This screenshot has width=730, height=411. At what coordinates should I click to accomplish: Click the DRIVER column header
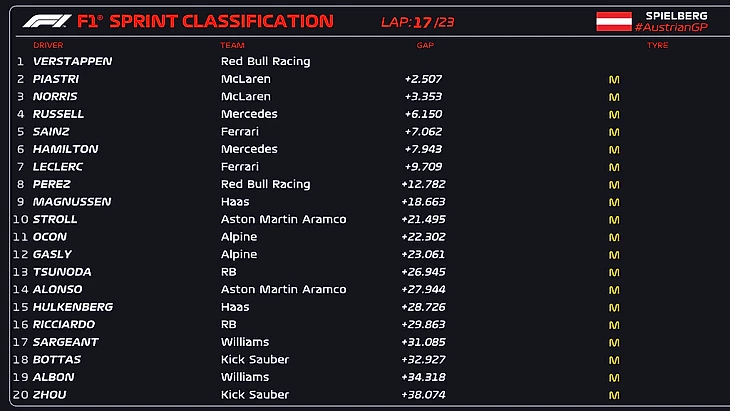coord(48,45)
